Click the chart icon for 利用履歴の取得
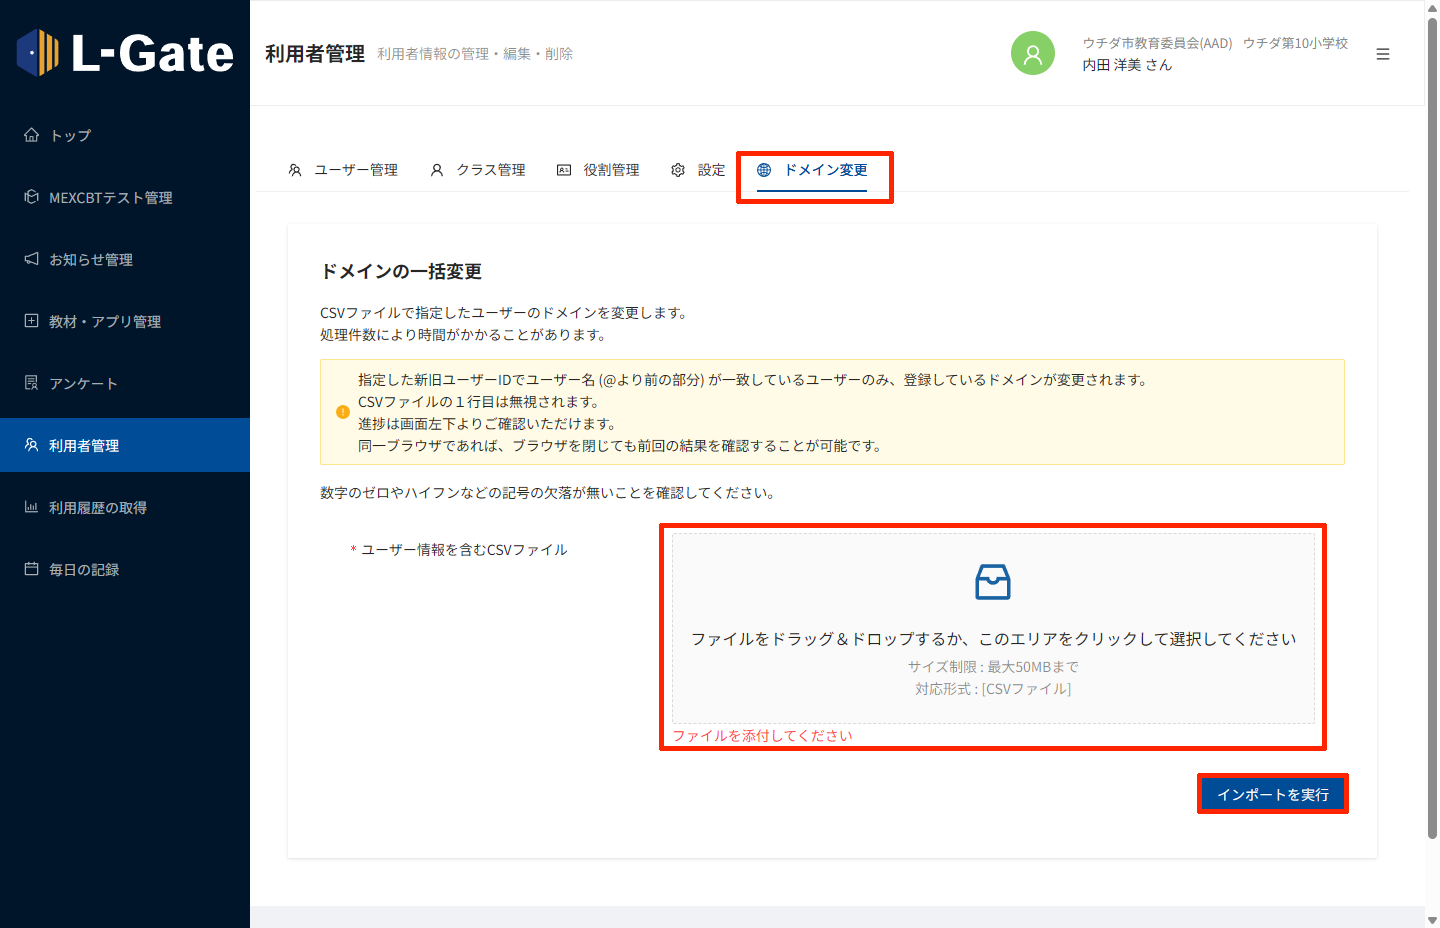 tap(32, 507)
